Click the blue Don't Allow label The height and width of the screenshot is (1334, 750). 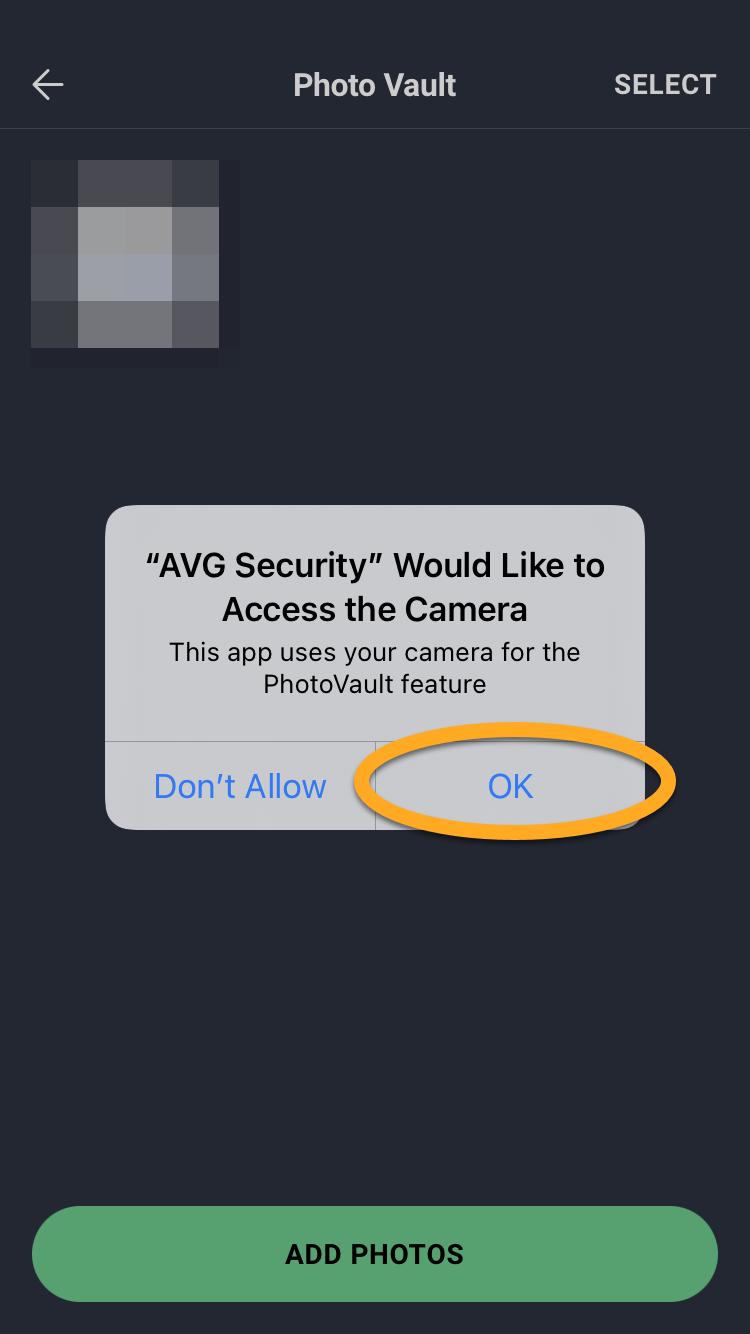pyautogui.click(x=240, y=786)
